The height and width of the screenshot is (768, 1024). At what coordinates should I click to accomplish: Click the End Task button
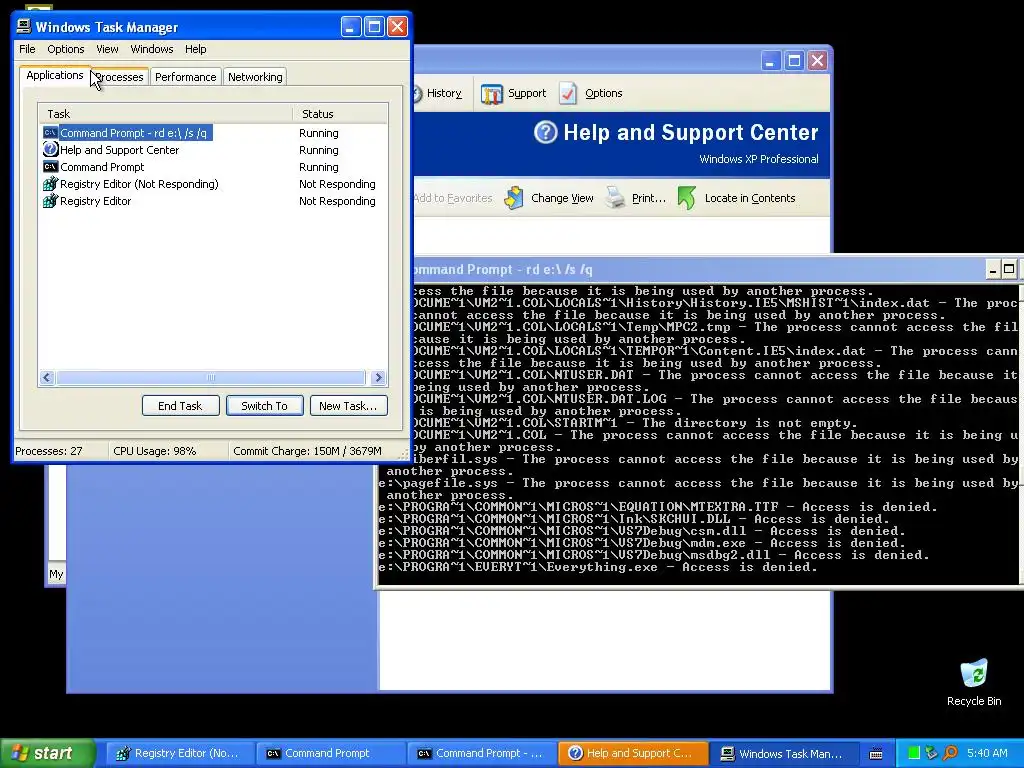point(180,406)
